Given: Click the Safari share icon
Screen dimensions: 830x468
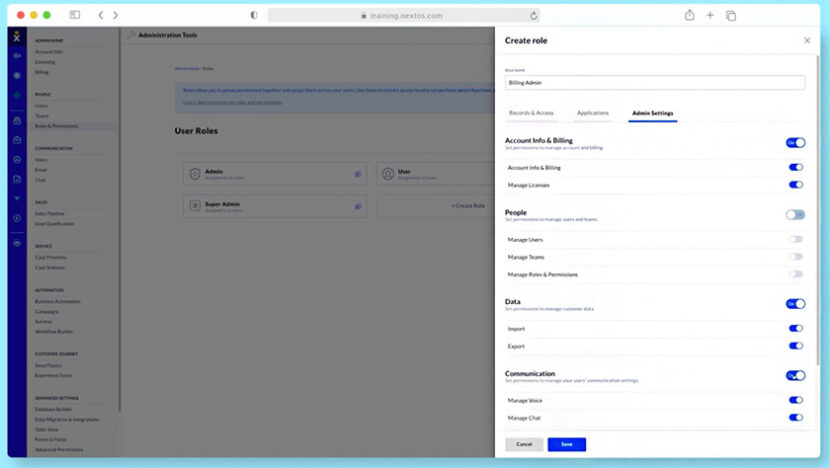Looking at the screenshot, I should [690, 15].
